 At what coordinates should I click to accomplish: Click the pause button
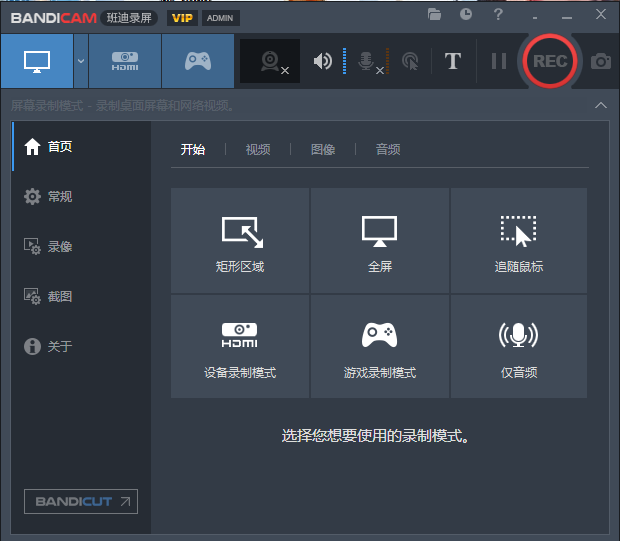click(x=499, y=61)
